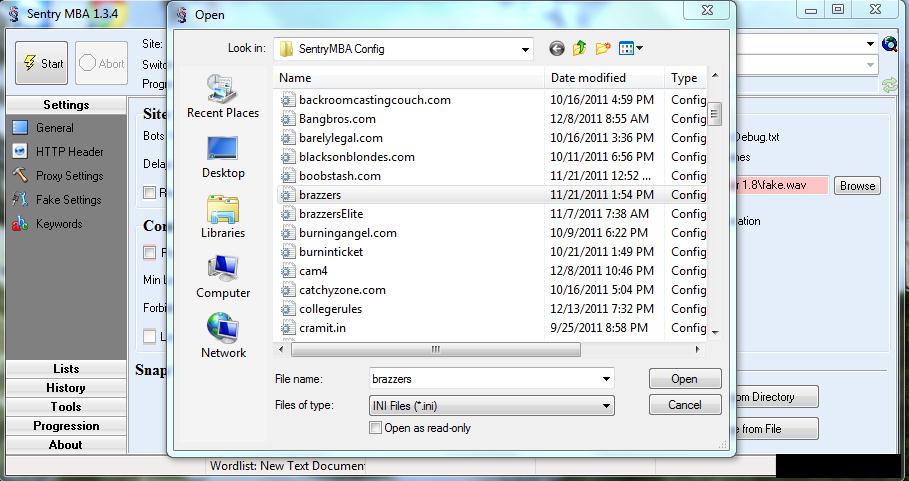909x481 pixels.
Task: Select the backroomcastingcouch.com file name
Action: pyautogui.click(x=374, y=100)
